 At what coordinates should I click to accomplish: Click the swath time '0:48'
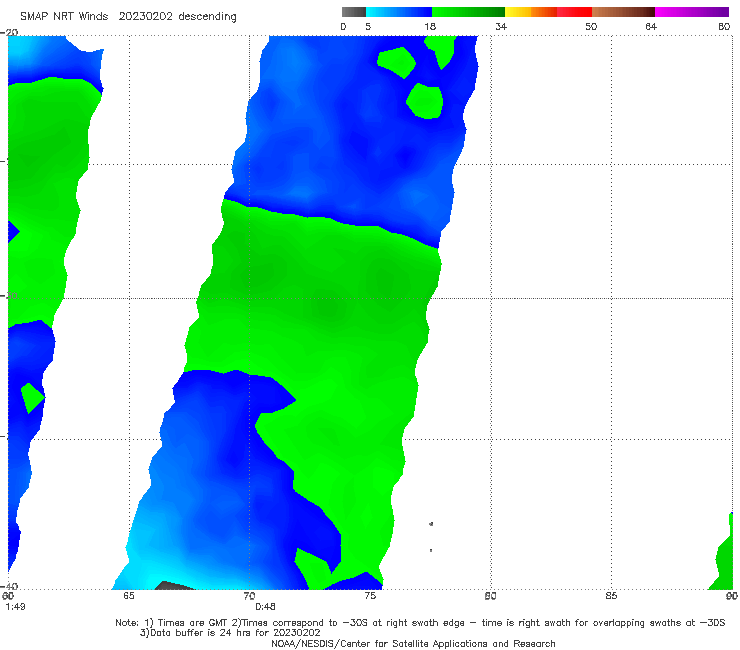[x=265, y=607]
